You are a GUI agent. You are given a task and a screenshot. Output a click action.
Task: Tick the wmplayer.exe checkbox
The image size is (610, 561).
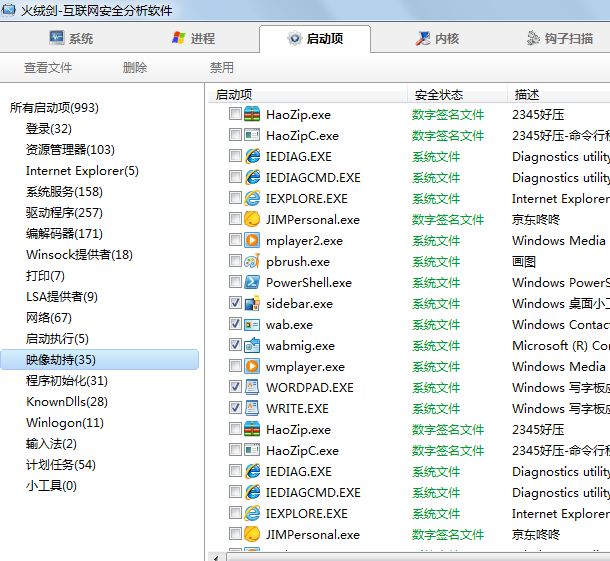click(235, 366)
